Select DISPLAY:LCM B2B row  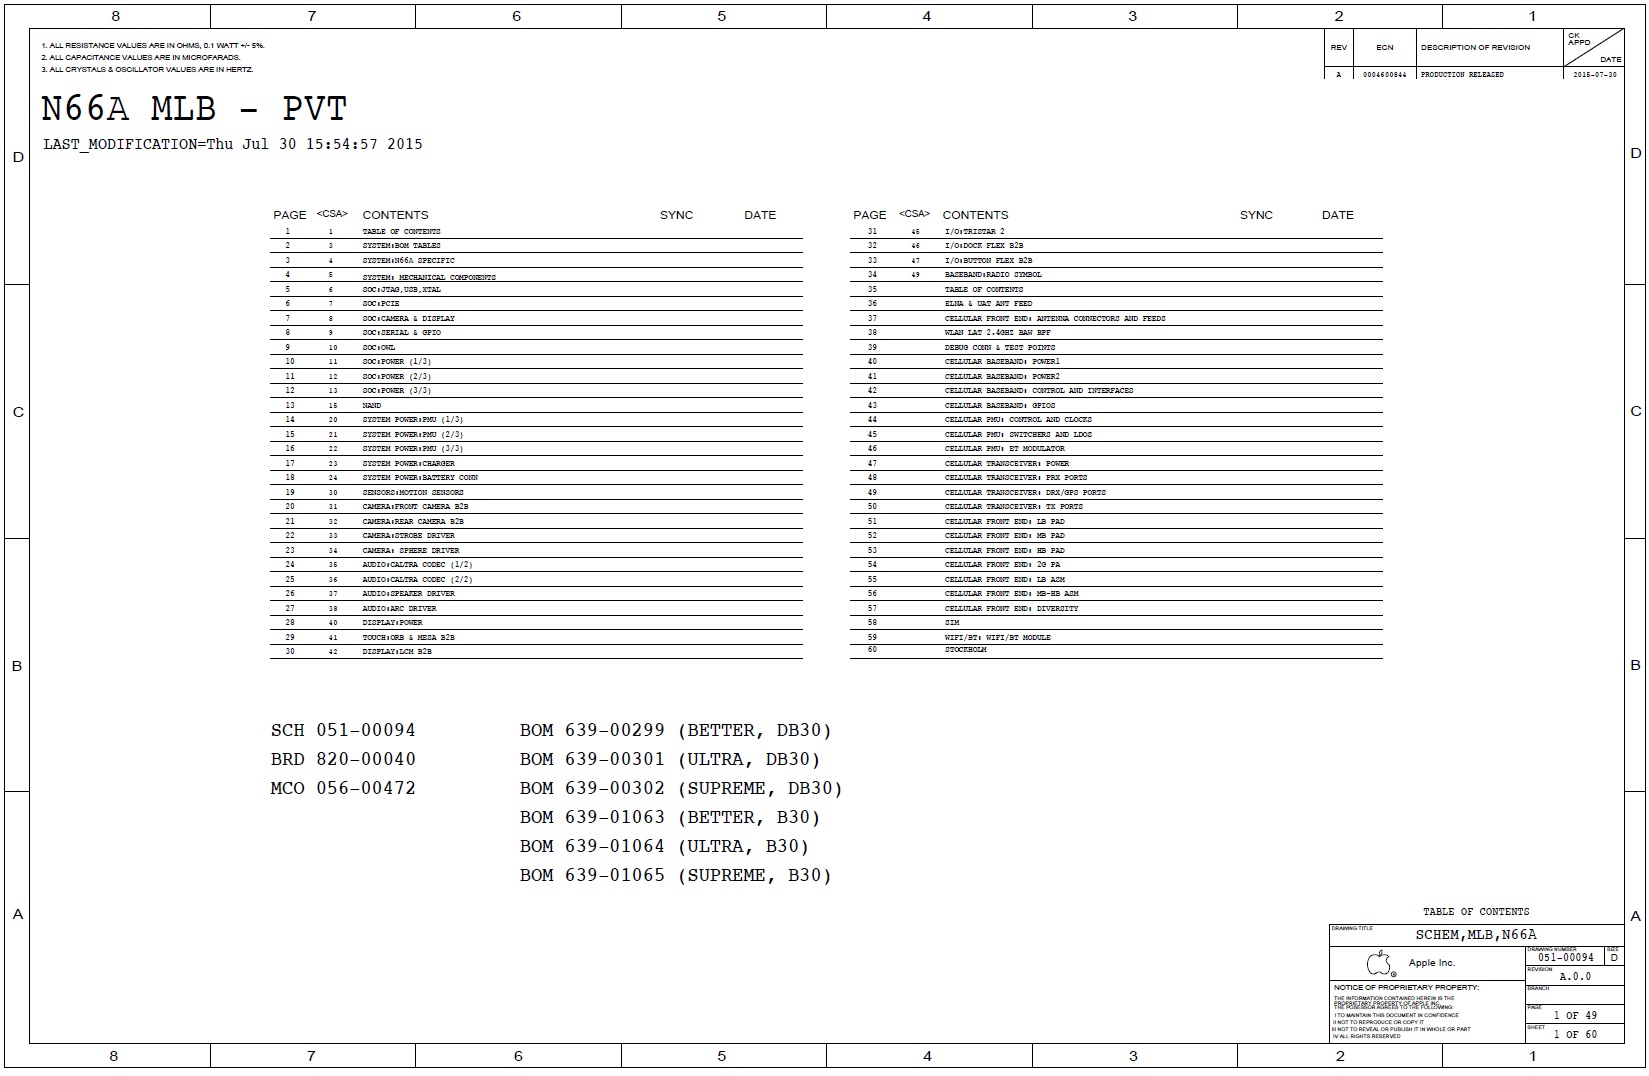coord(536,651)
